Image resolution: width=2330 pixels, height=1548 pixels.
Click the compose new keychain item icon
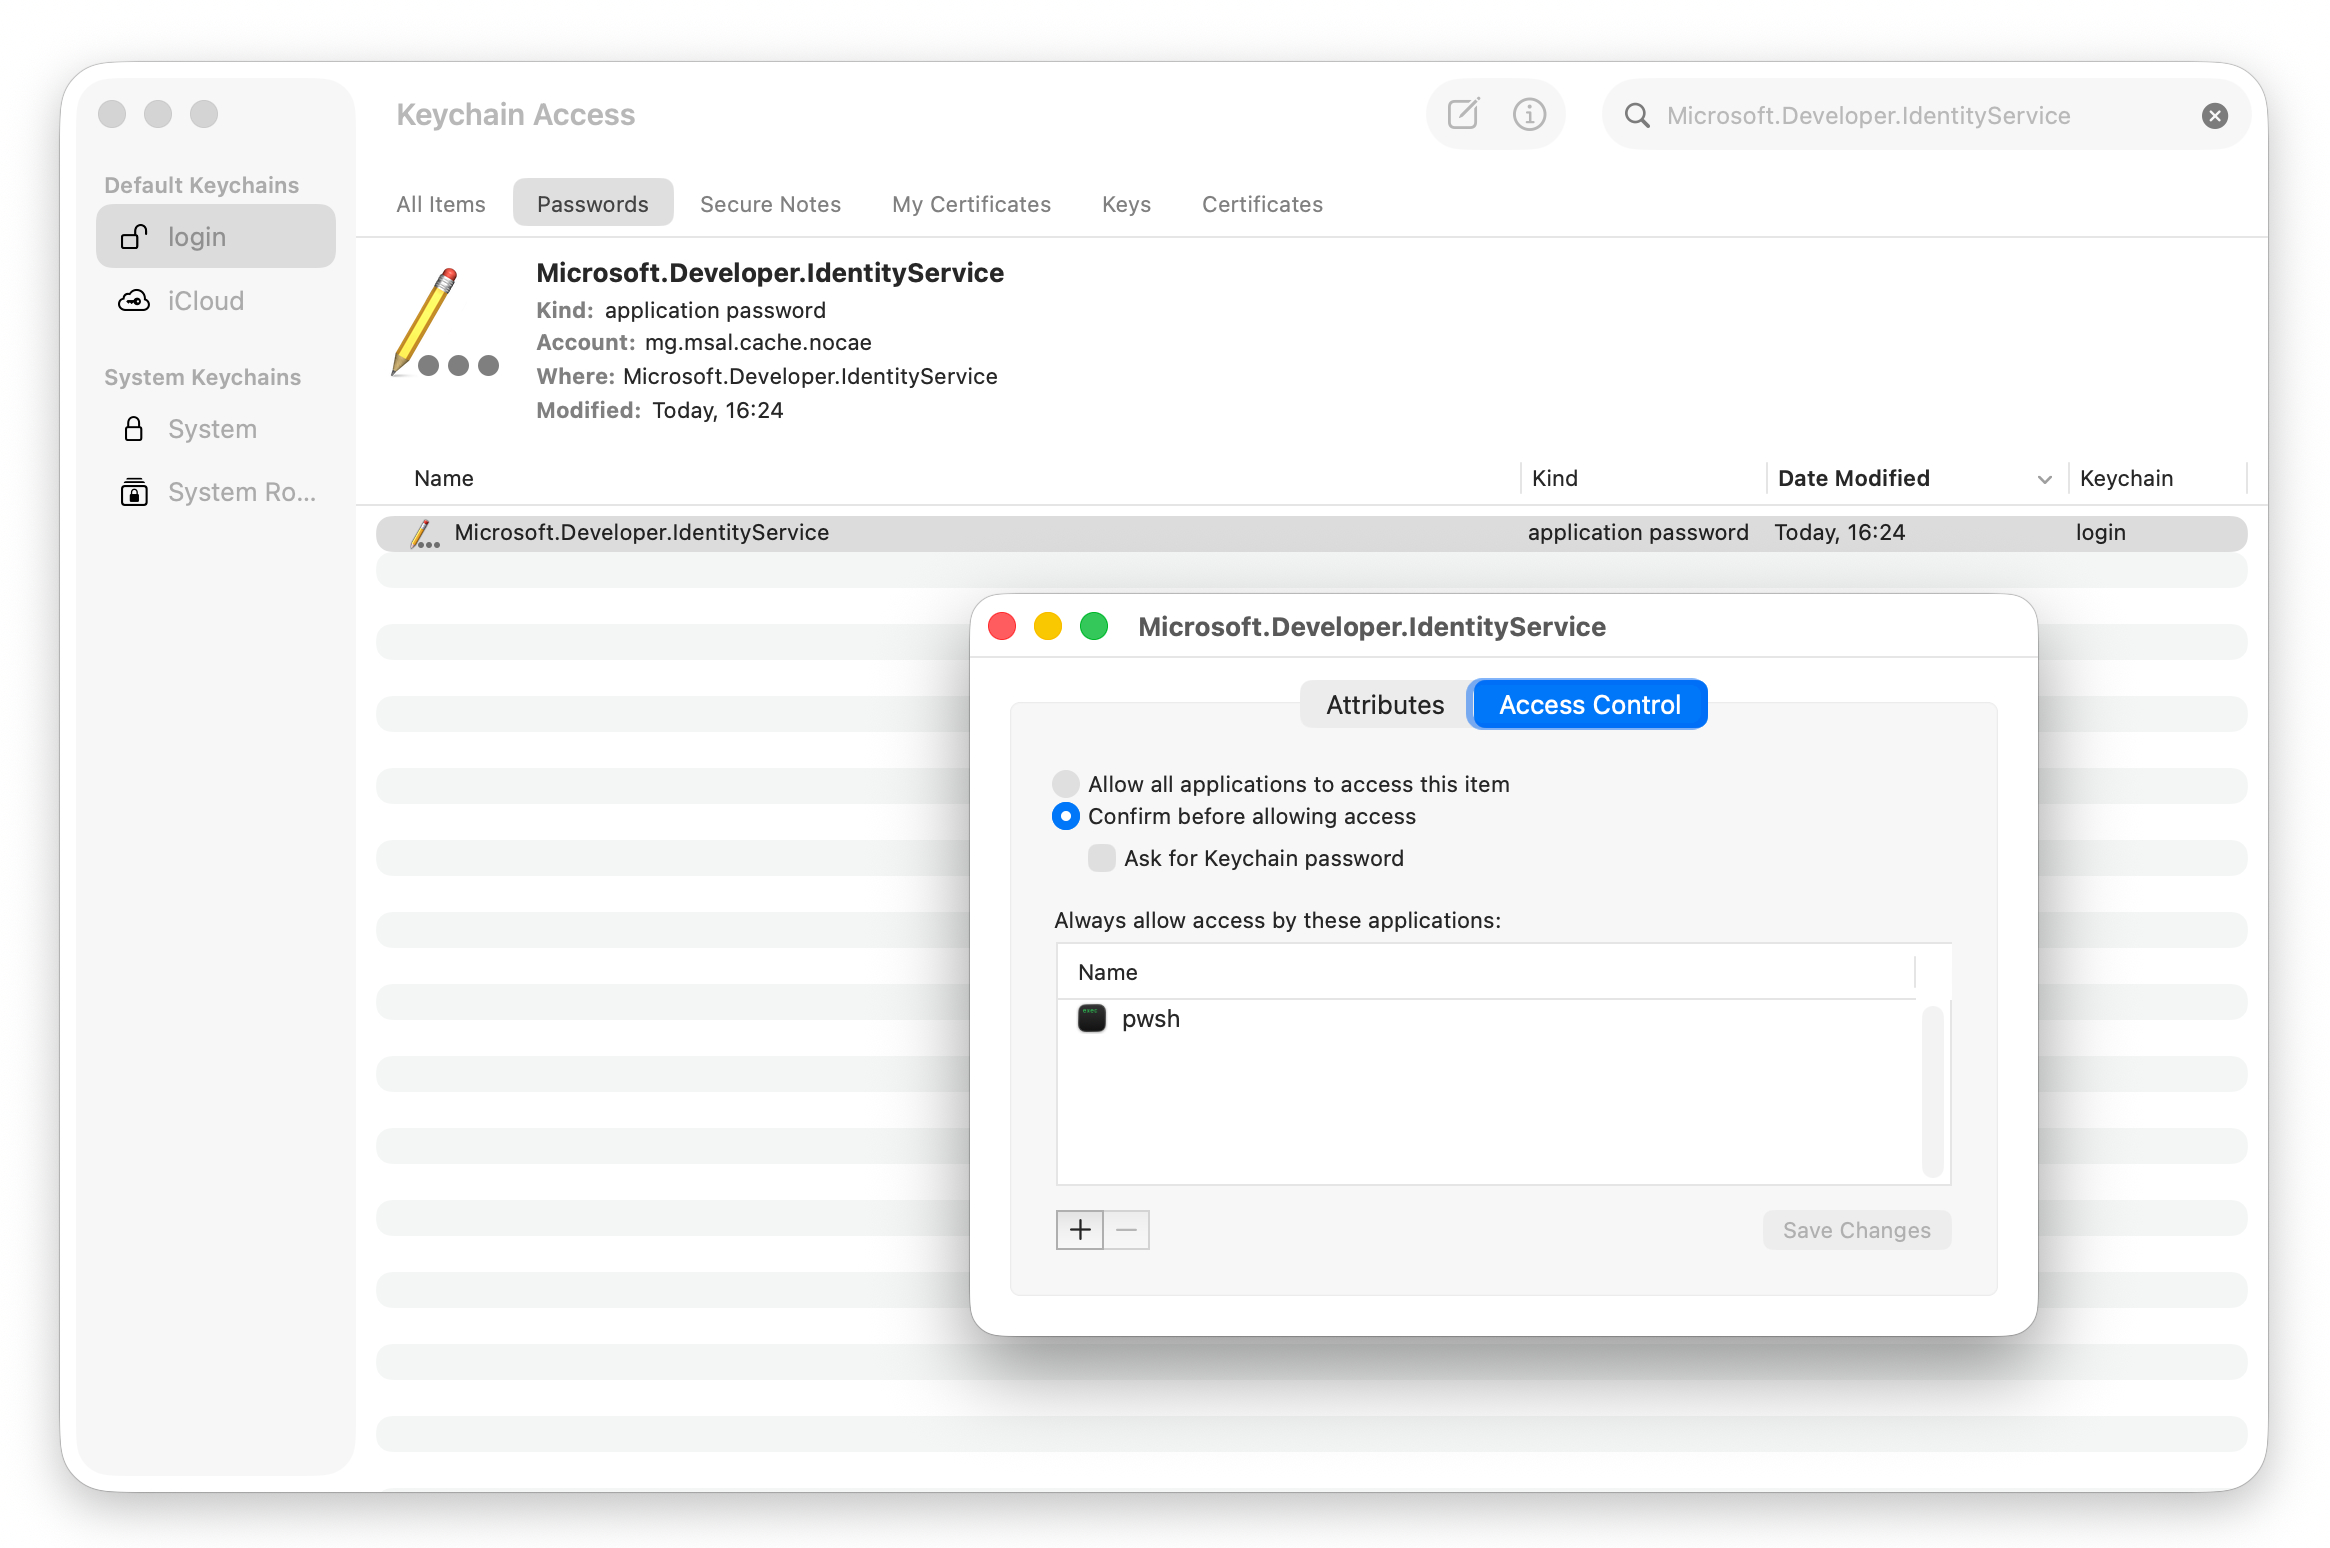(1463, 114)
